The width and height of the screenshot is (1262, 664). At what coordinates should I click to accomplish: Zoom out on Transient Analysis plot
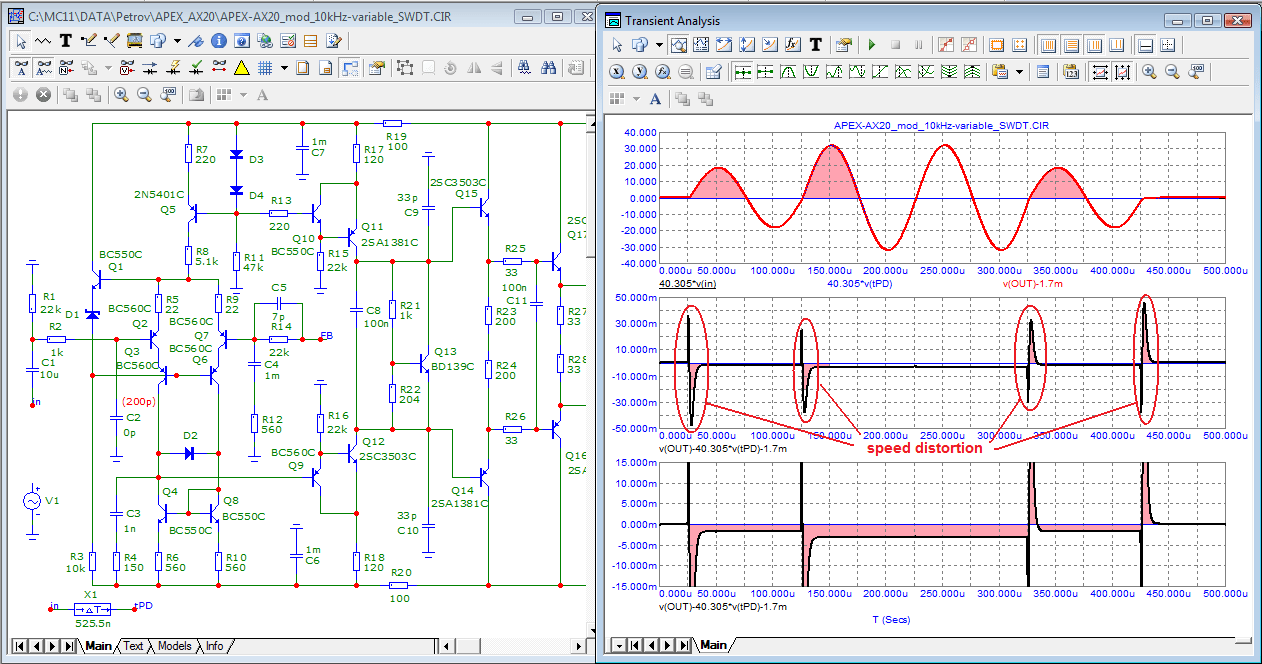tap(1172, 72)
